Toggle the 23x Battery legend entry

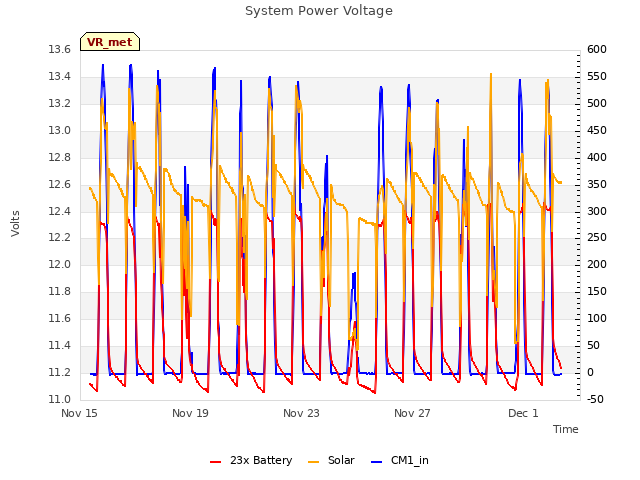(x=251, y=460)
